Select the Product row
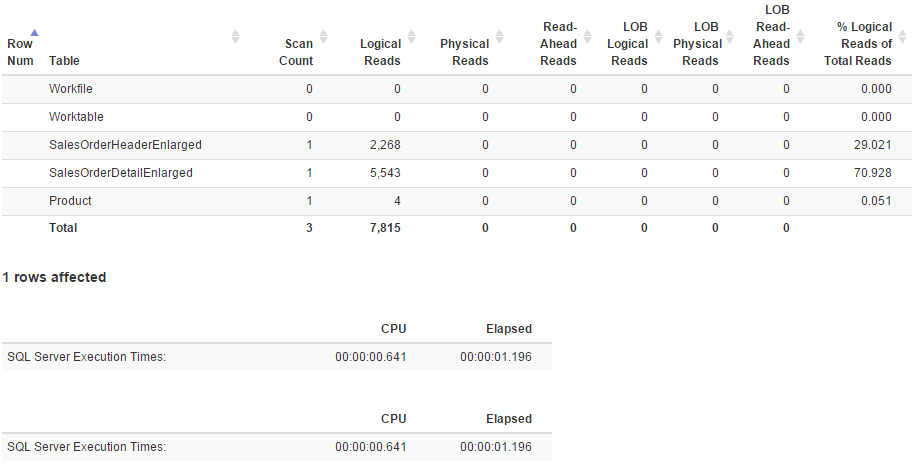Image resolution: width=918 pixels, height=464 pixels. click(x=457, y=201)
